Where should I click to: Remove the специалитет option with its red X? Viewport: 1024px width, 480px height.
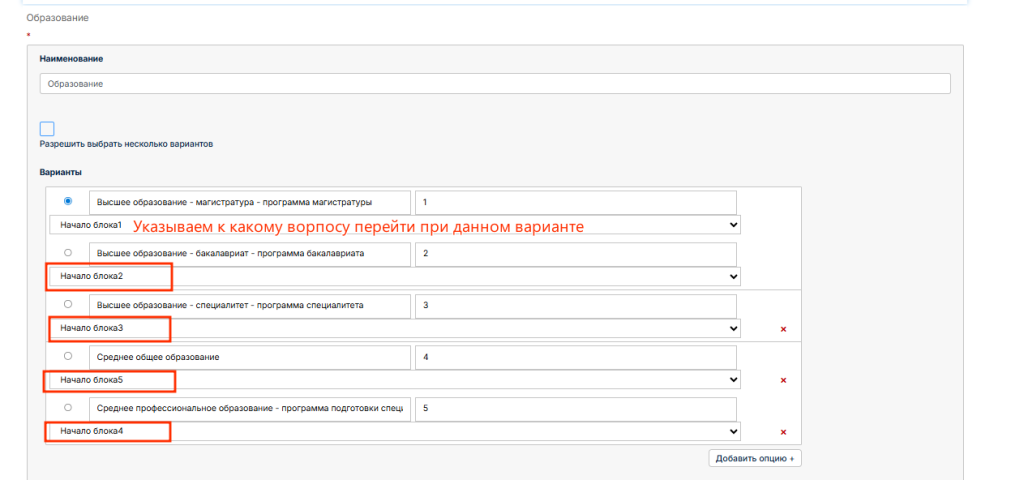pos(783,328)
